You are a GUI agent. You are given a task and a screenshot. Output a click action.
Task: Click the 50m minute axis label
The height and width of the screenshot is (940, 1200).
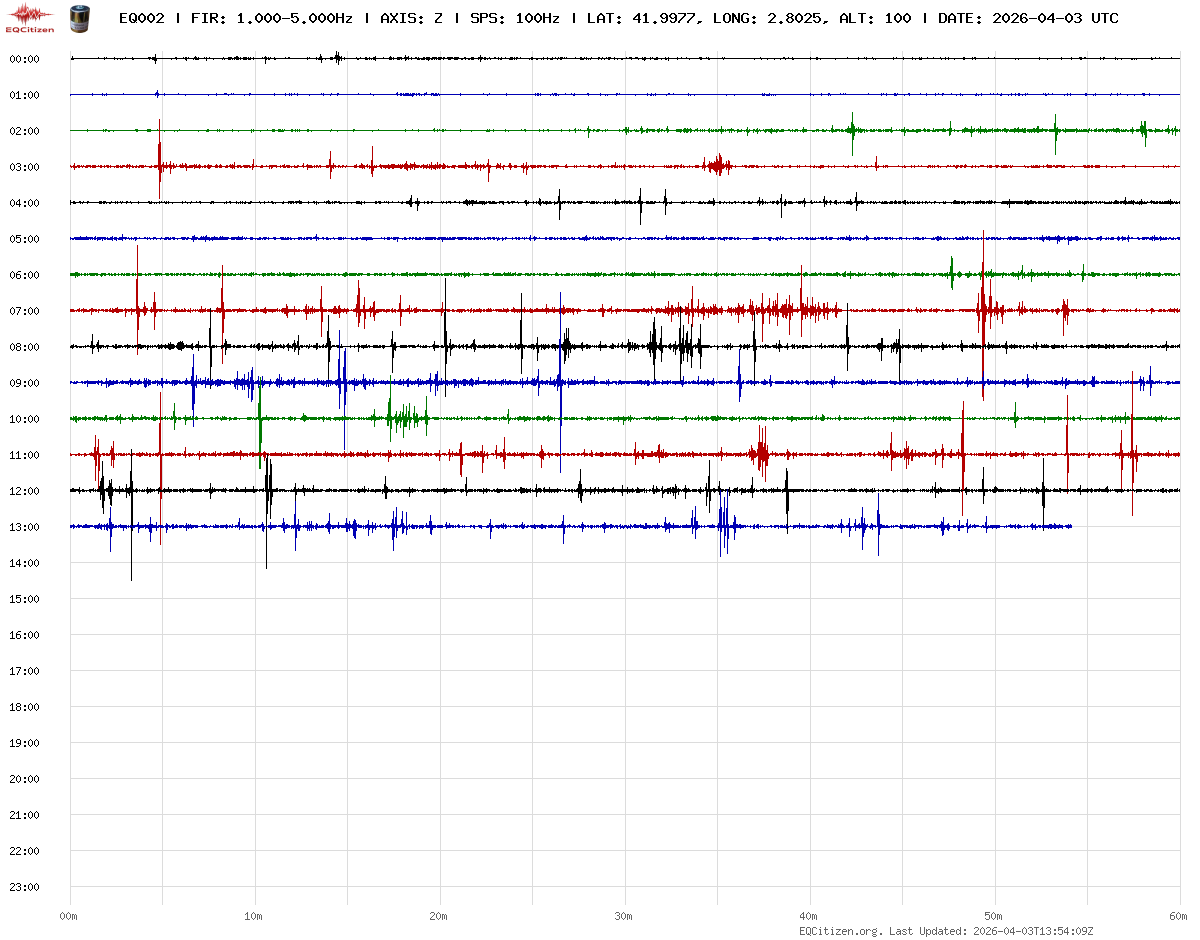[994, 916]
